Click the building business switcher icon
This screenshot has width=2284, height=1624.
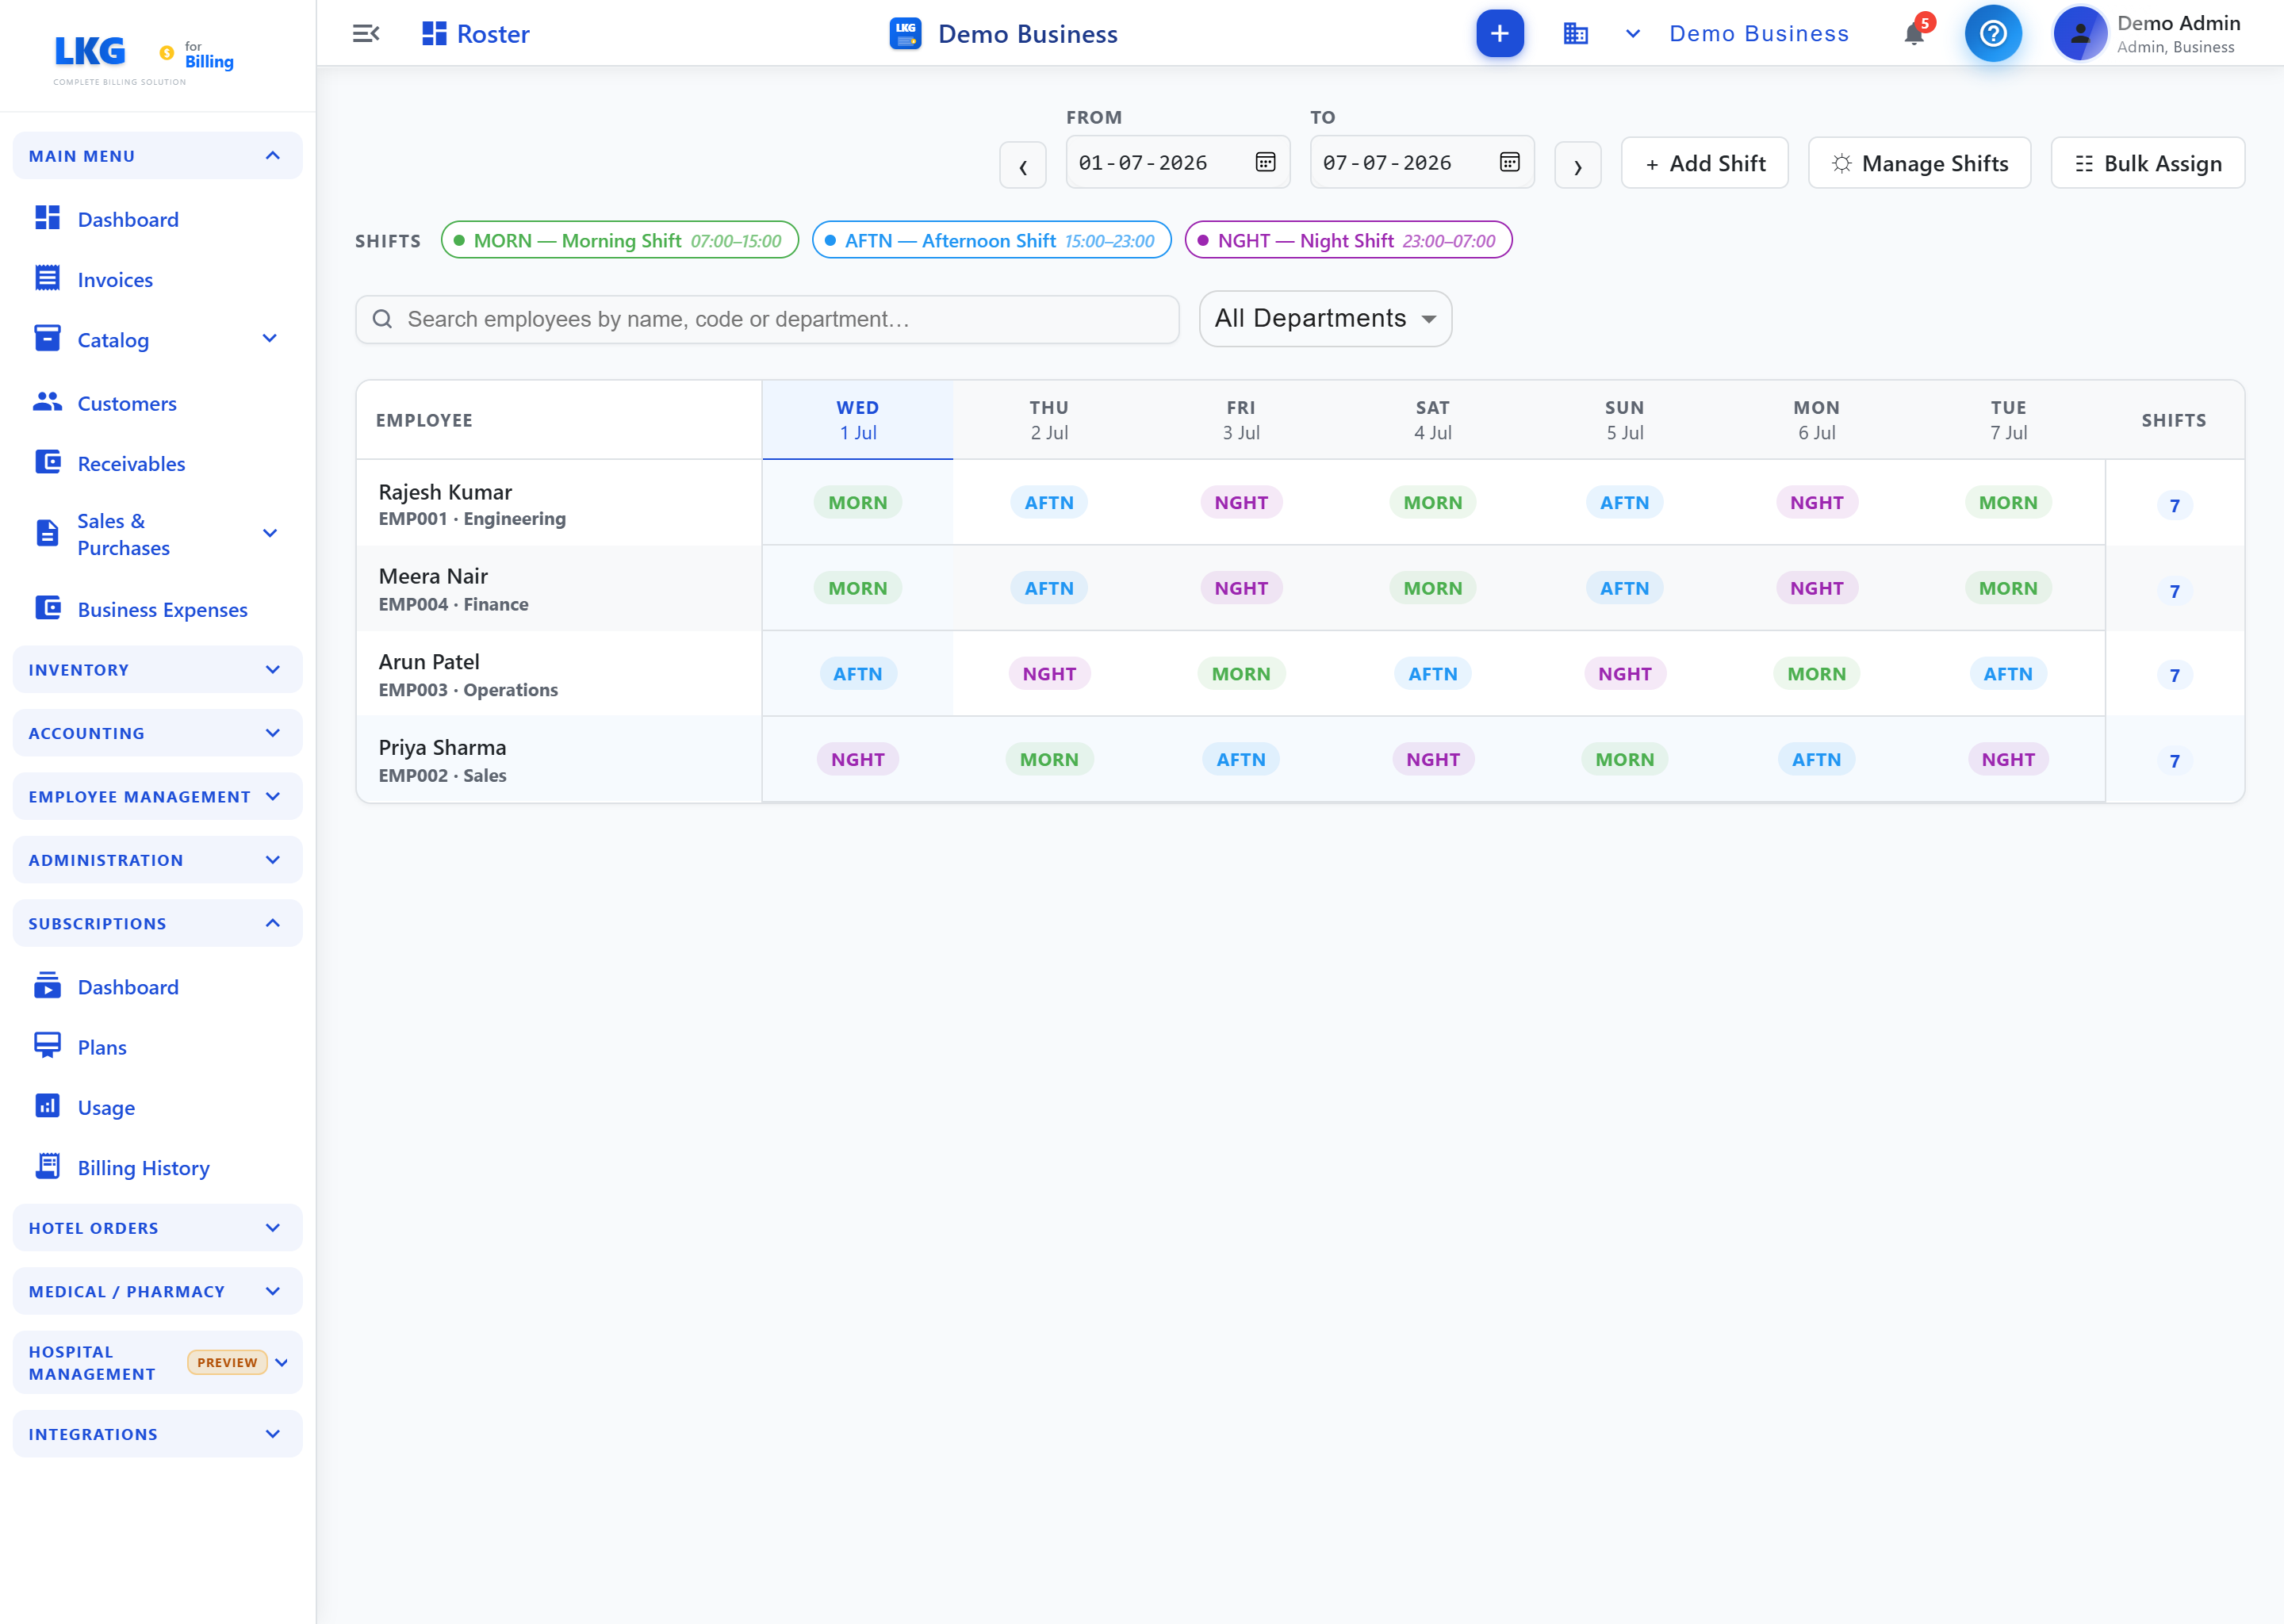(x=1575, y=34)
